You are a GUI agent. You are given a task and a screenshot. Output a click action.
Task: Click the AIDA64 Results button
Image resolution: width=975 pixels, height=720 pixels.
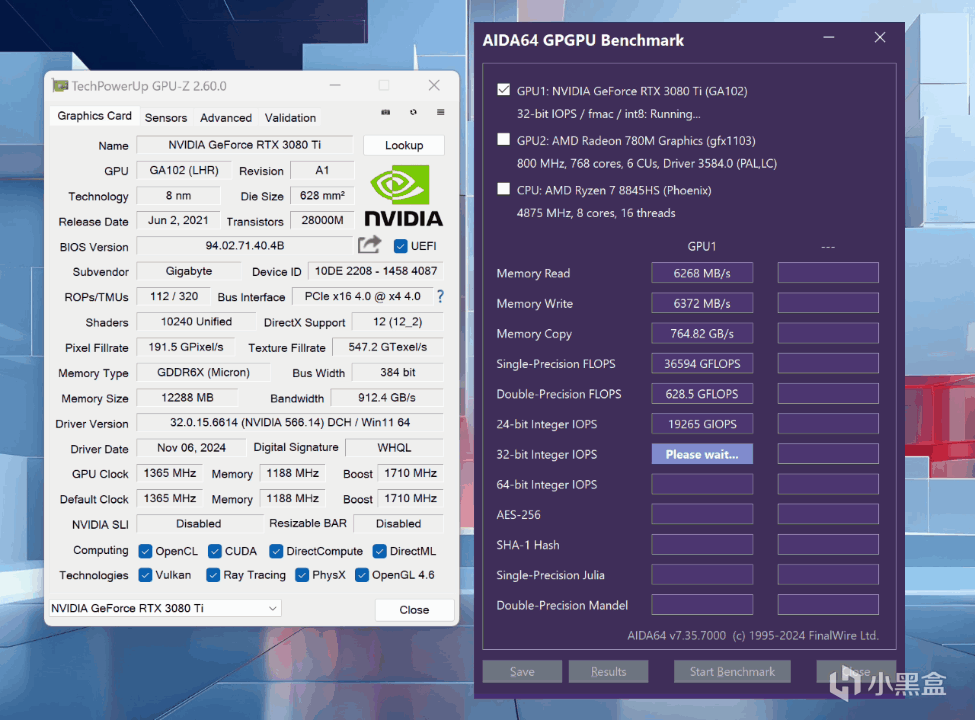(609, 672)
